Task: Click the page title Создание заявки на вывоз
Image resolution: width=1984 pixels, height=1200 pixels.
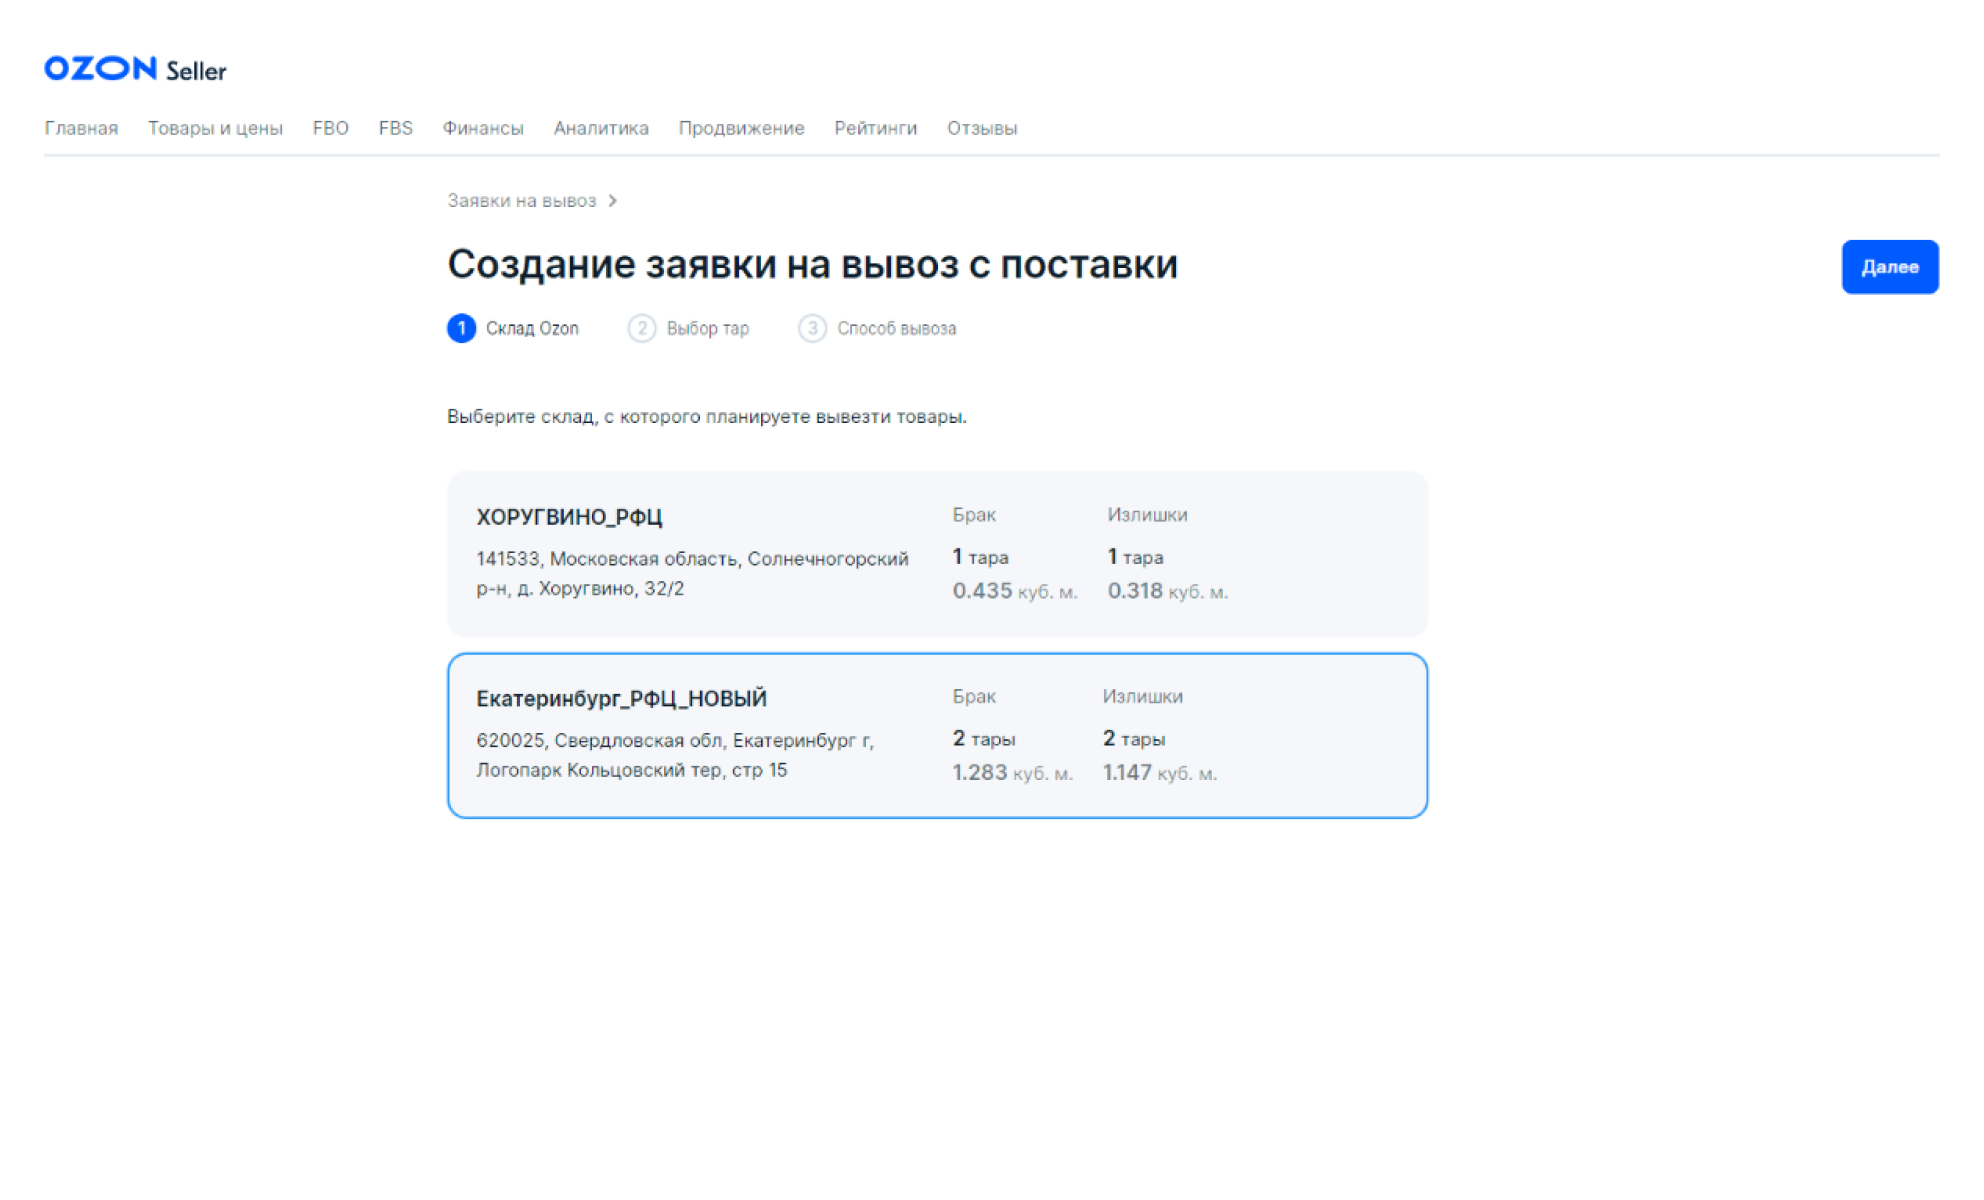Action: click(x=812, y=264)
